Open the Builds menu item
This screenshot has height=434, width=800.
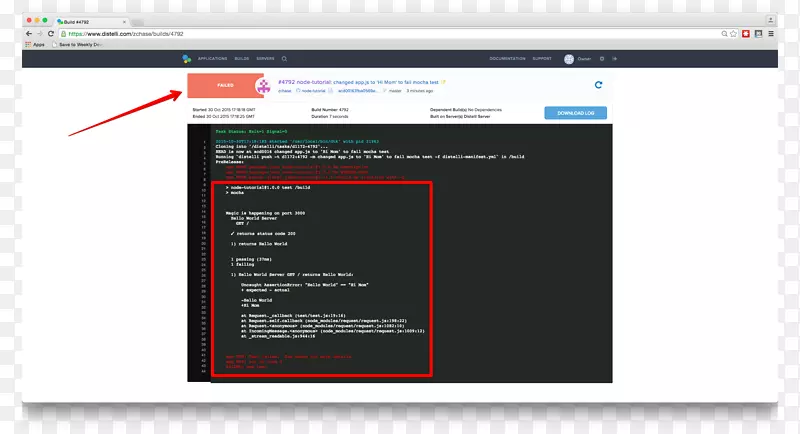point(242,59)
